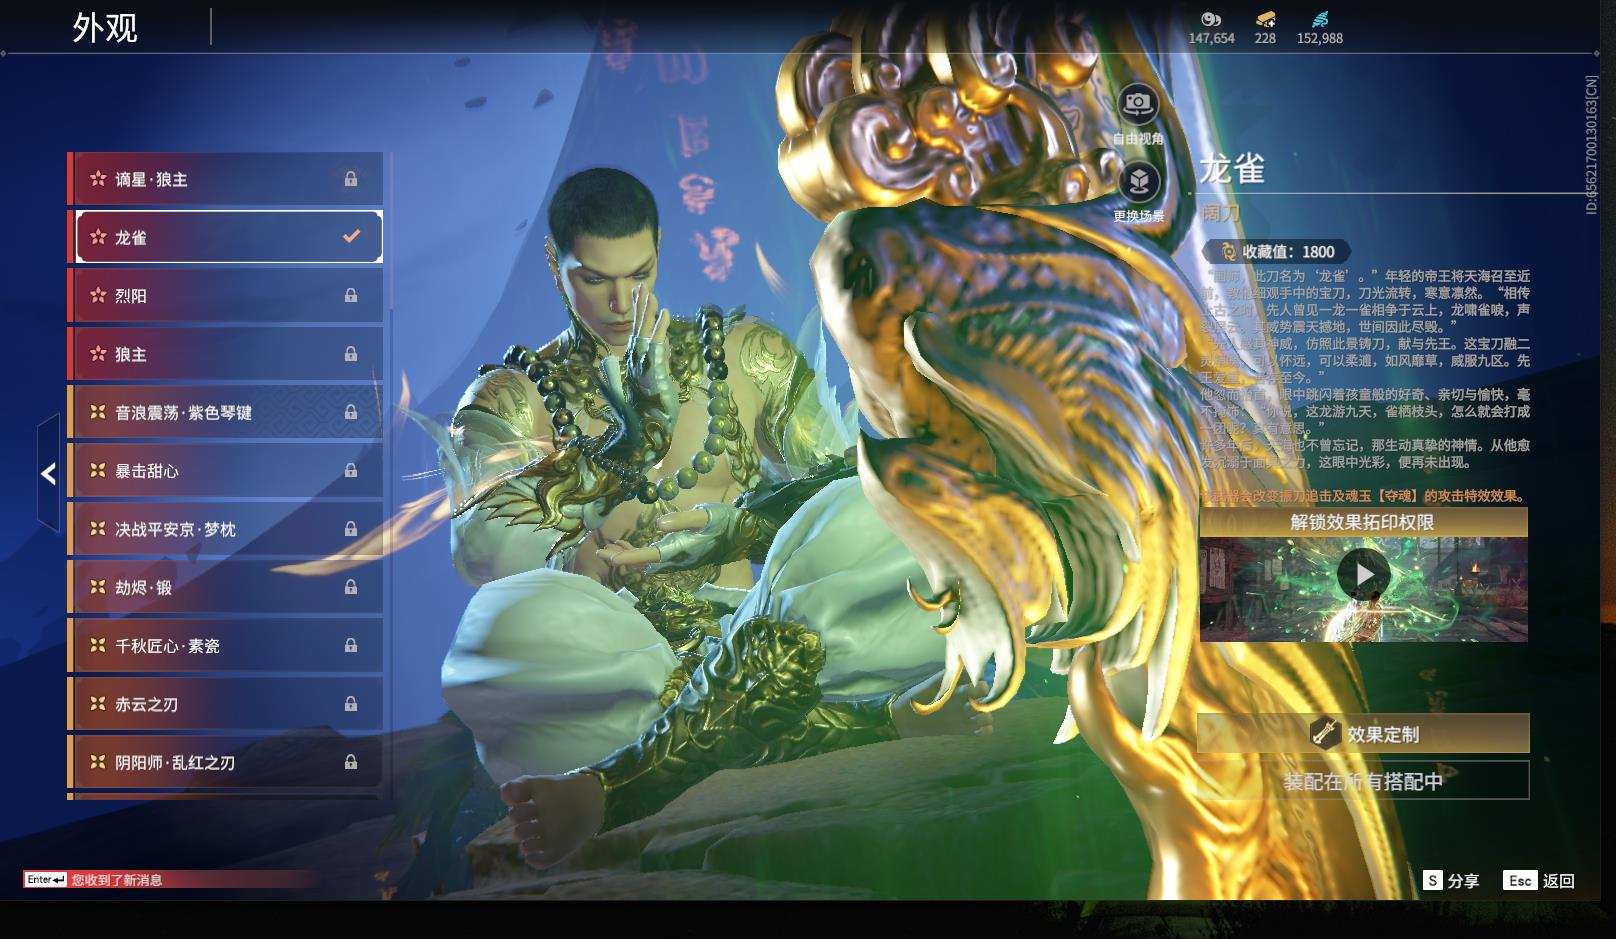
Task: Click the 收藏值: 1800 label
Action: click(1288, 252)
